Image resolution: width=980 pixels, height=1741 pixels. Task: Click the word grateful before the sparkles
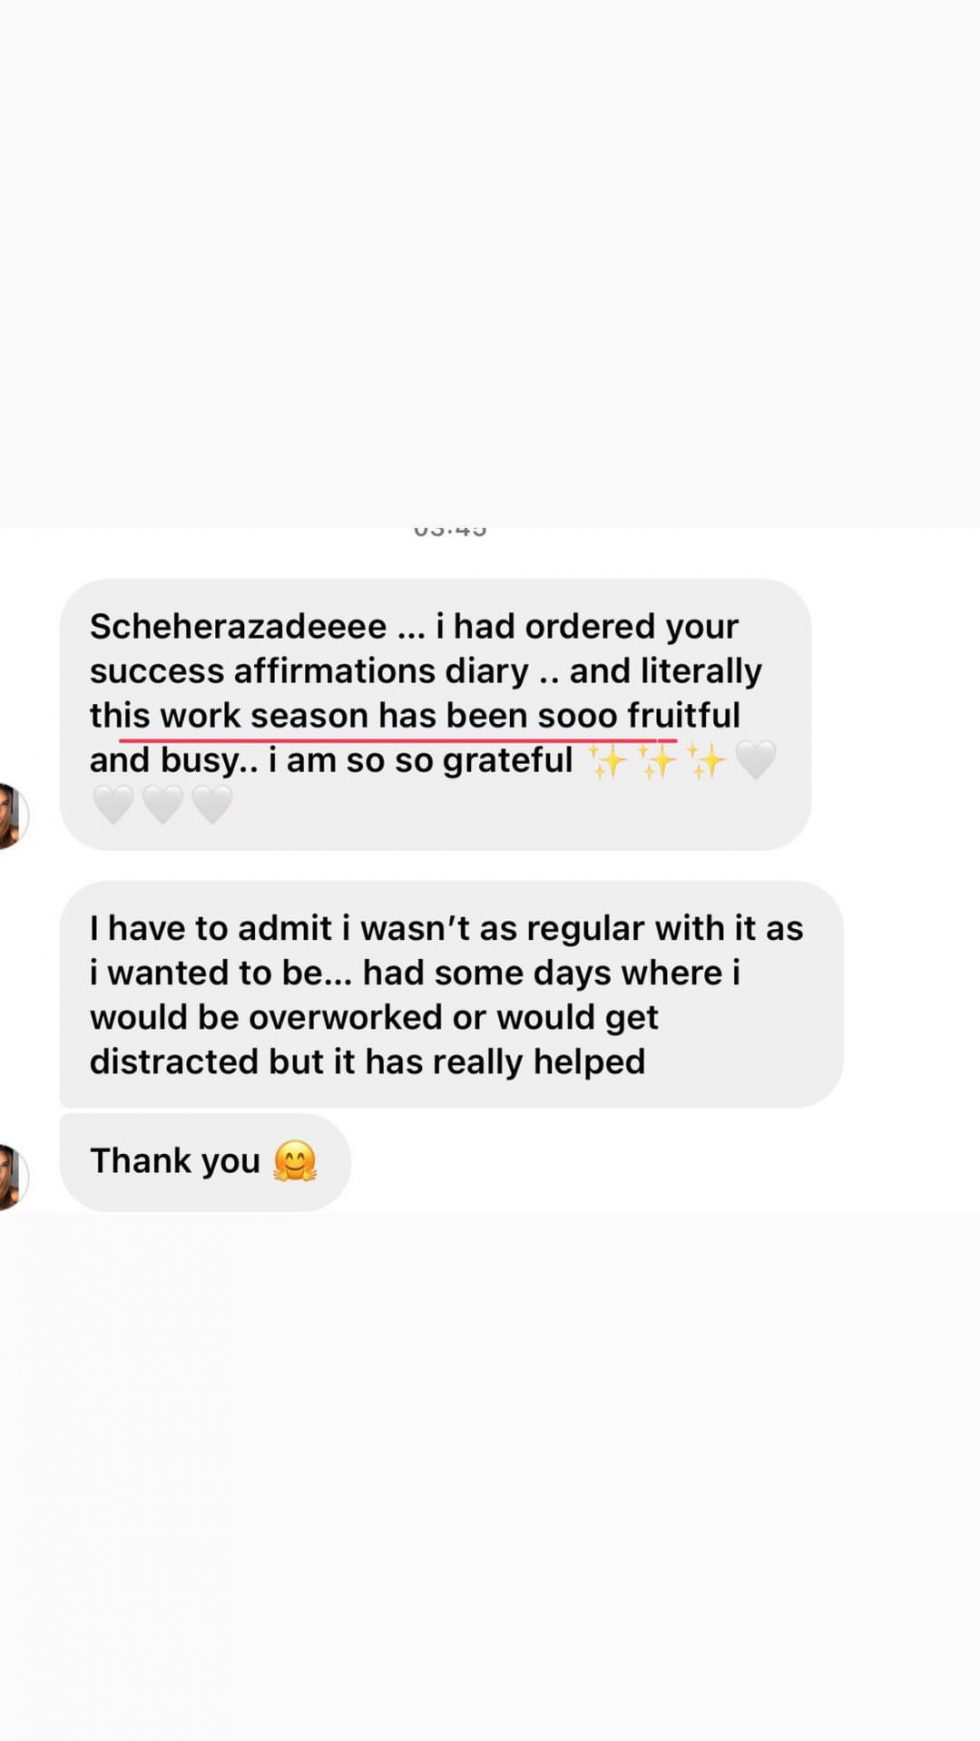(508, 761)
